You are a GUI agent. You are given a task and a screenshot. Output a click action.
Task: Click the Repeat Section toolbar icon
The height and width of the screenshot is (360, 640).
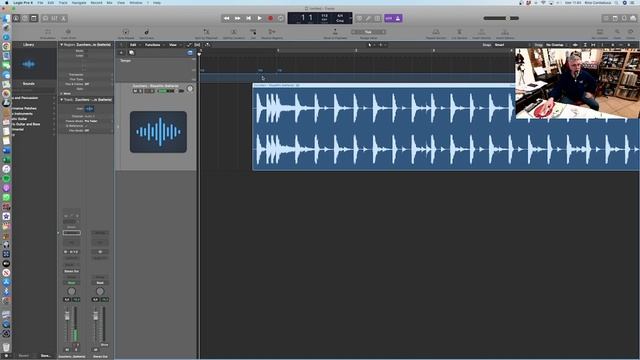436,33
